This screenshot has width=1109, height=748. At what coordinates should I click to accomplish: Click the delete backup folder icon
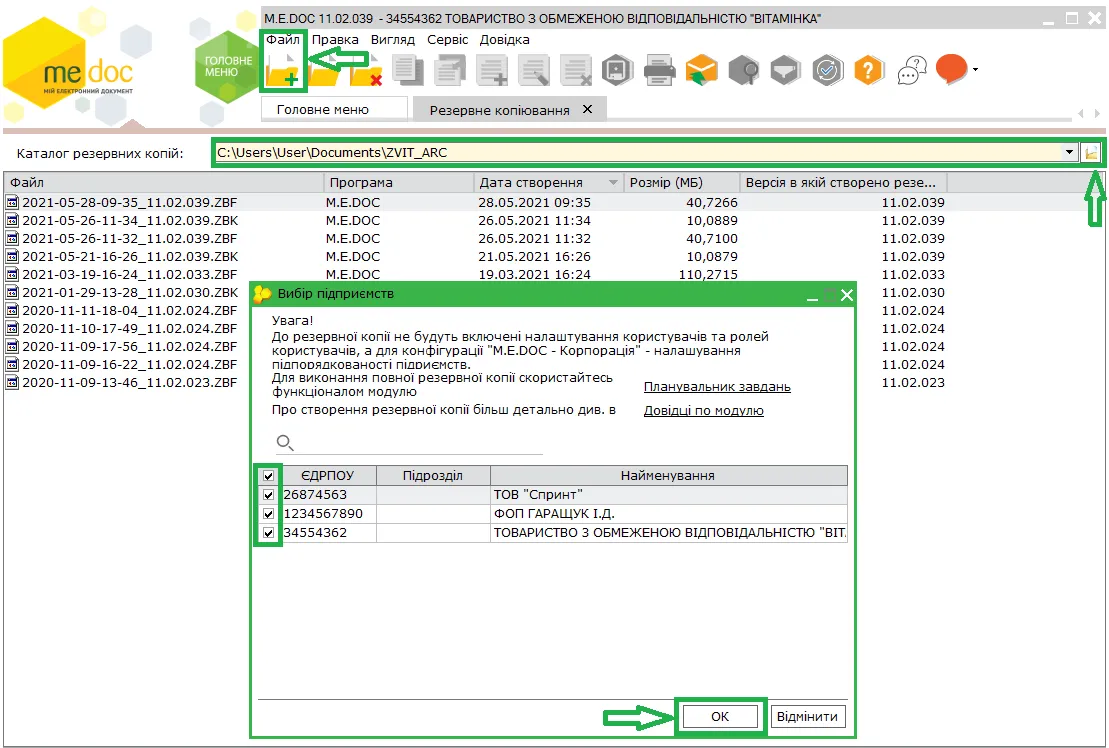point(366,71)
